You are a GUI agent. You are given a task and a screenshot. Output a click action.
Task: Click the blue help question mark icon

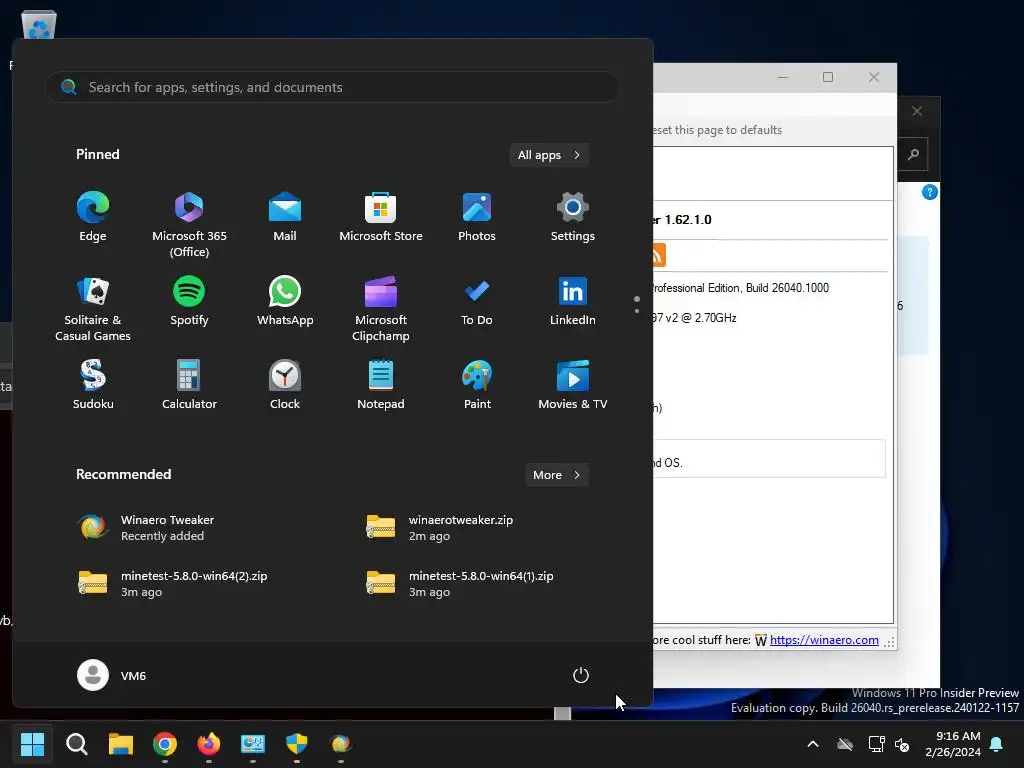tap(929, 192)
